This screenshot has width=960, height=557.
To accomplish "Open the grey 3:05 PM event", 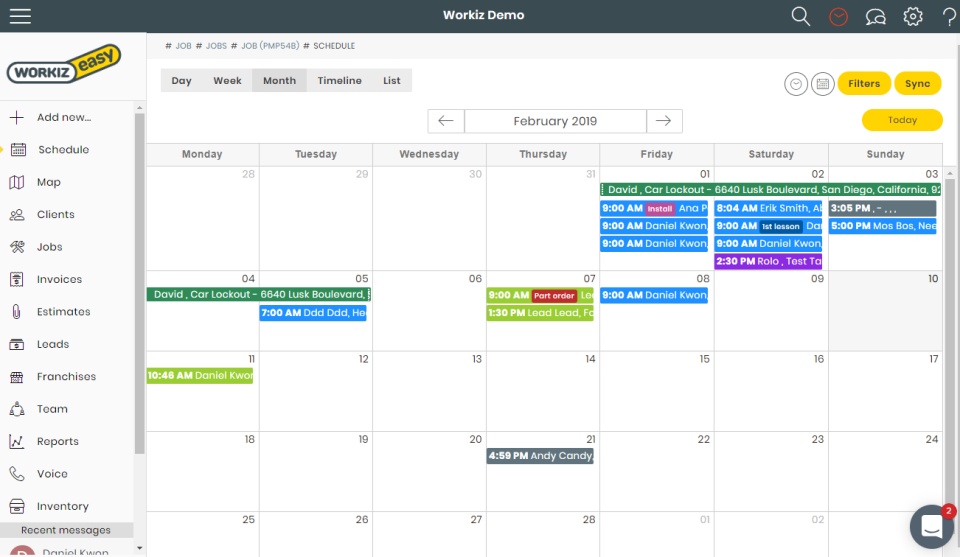I will [x=882, y=208].
